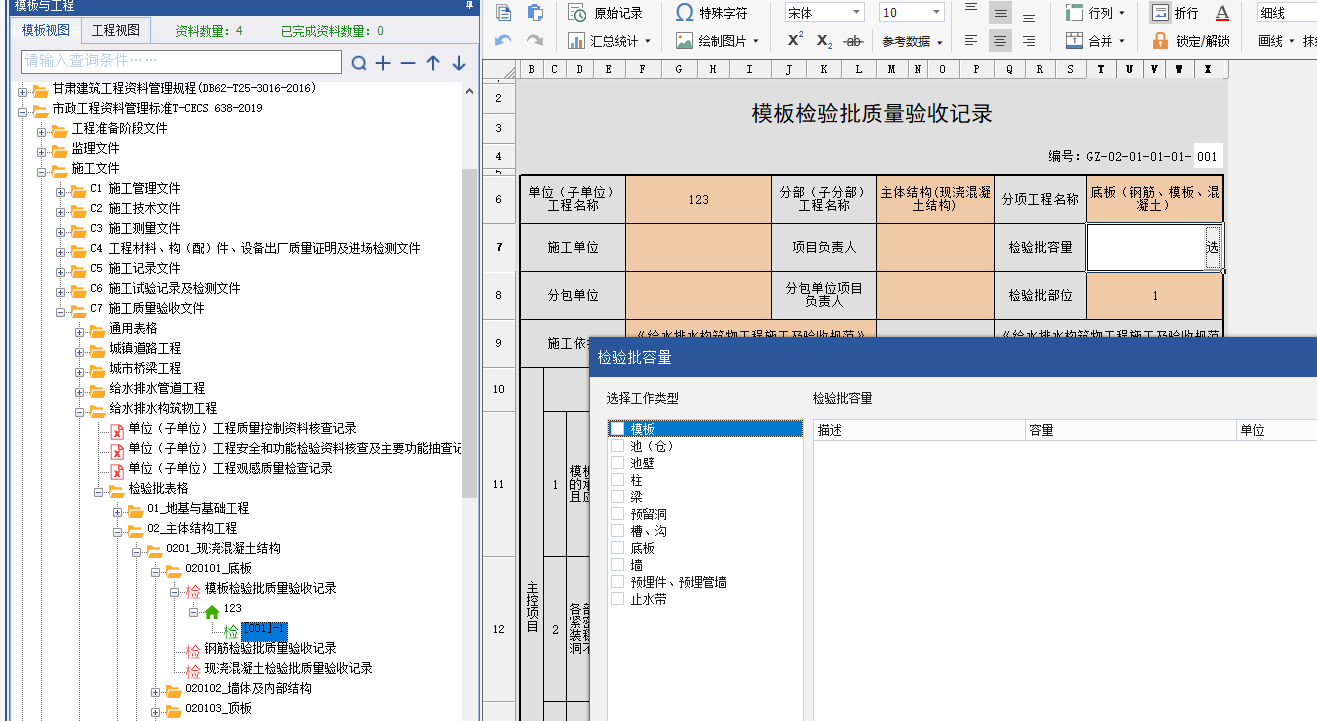Center text horizontally
Image resolution: width=1317 pixels, height=721 pixels.
pyautogui.click(x=1000, y=41)
